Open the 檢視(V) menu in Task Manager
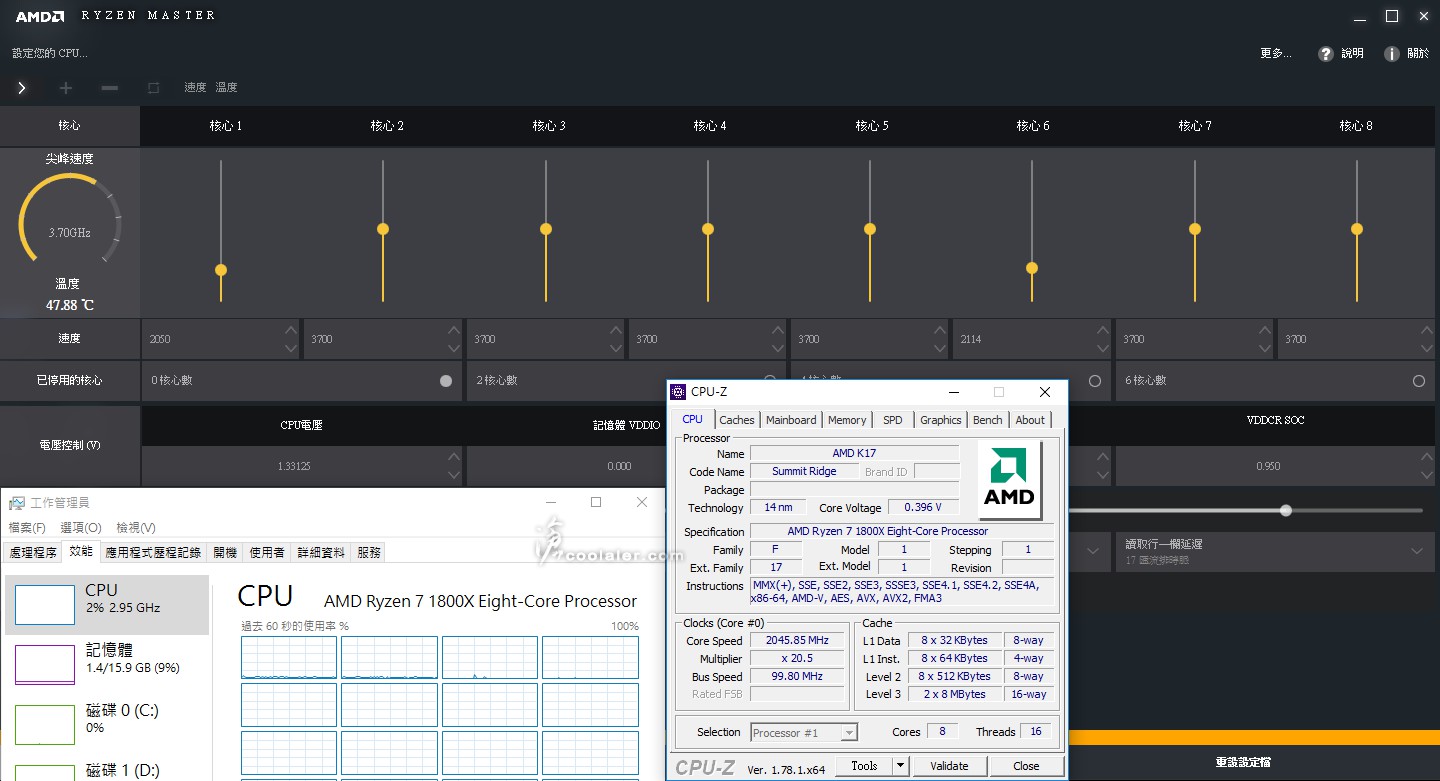1440x781 pixels. click(136, 528)
